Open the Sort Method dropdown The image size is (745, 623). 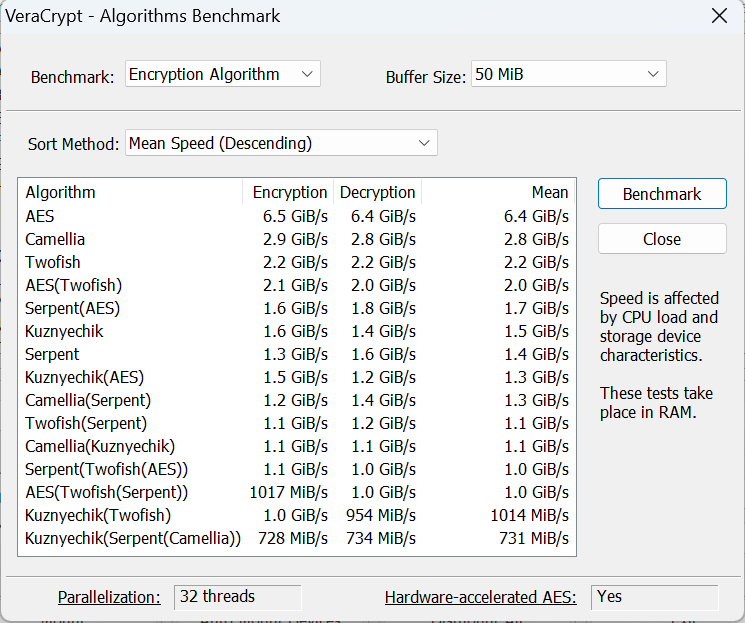tap(282, 143)
